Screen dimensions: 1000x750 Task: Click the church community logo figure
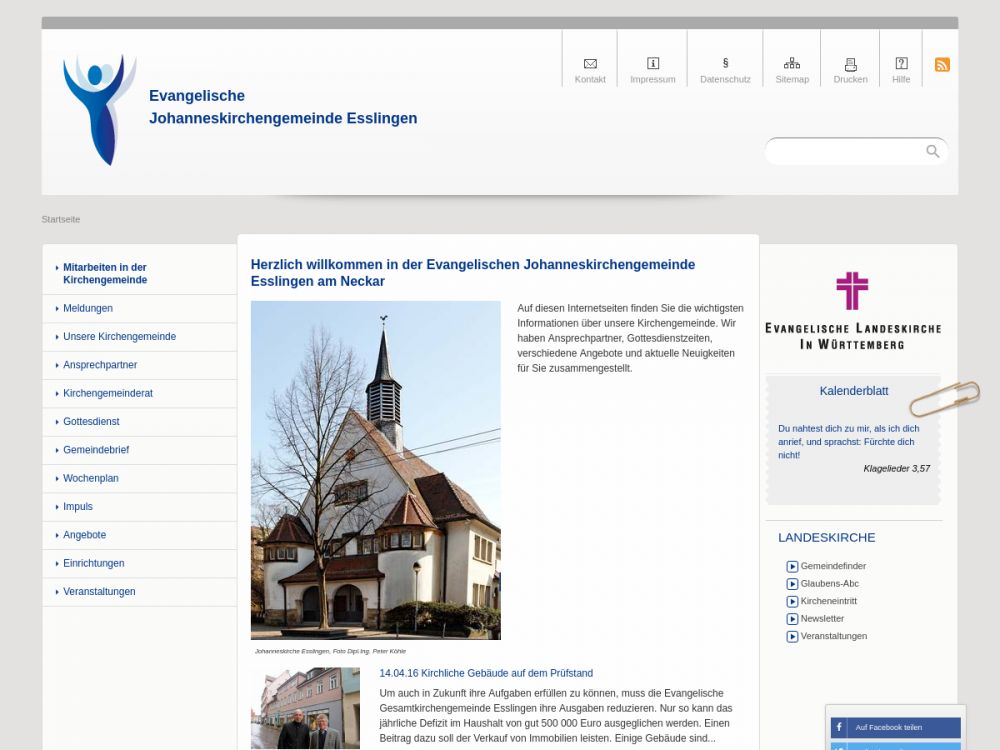[99, 109]
